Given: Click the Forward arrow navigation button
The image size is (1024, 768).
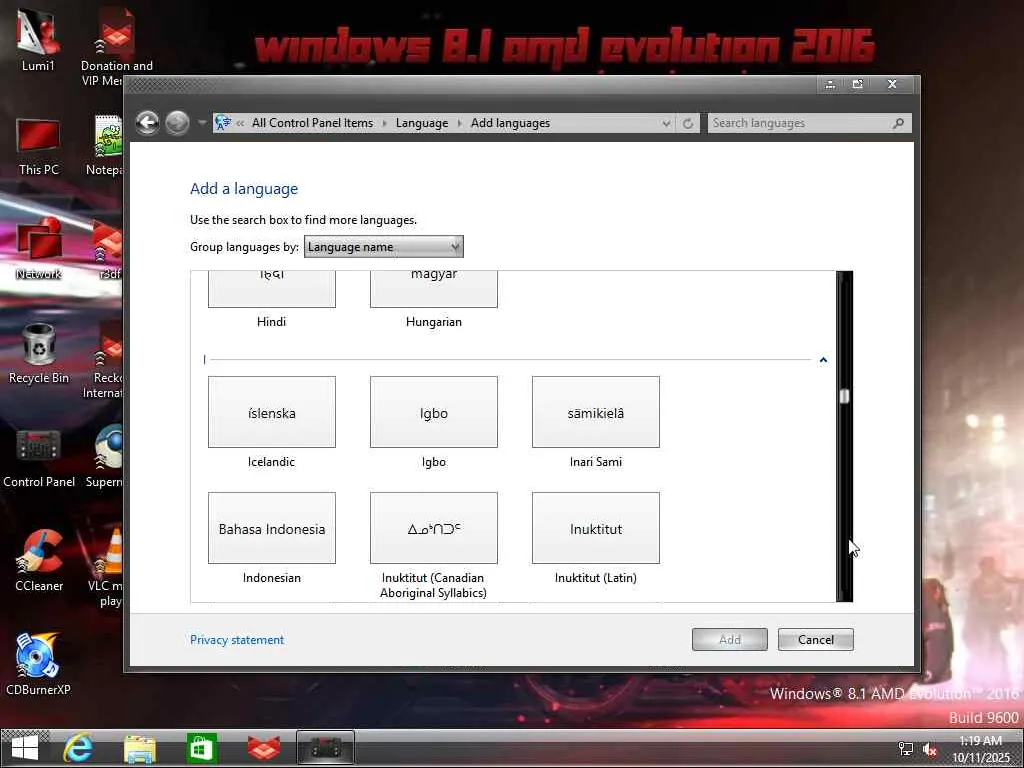Looking at the screenshot, I should pos(177,123).
